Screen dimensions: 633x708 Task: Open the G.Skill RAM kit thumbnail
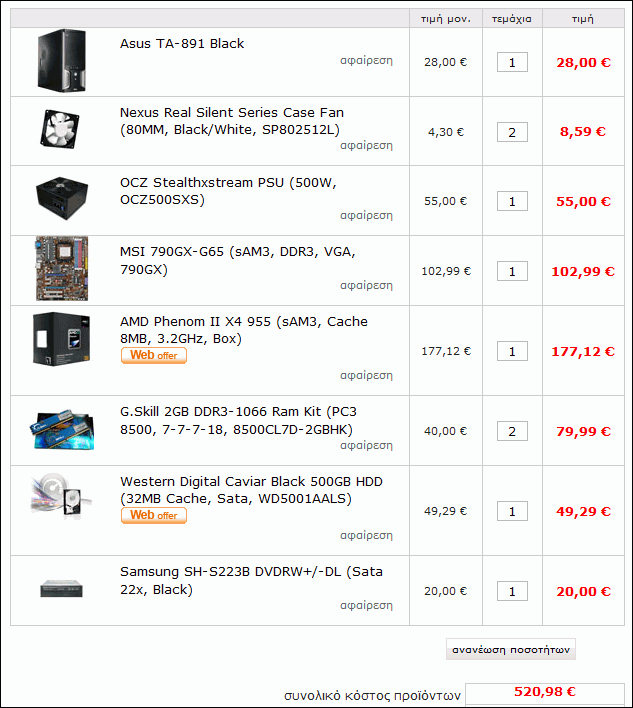62,430
